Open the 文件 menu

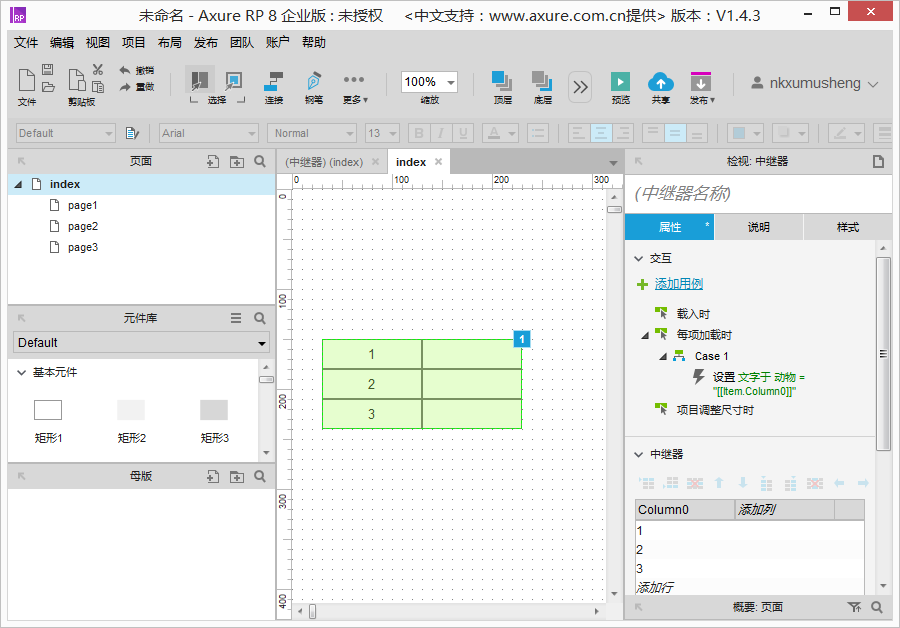[26, 42]
